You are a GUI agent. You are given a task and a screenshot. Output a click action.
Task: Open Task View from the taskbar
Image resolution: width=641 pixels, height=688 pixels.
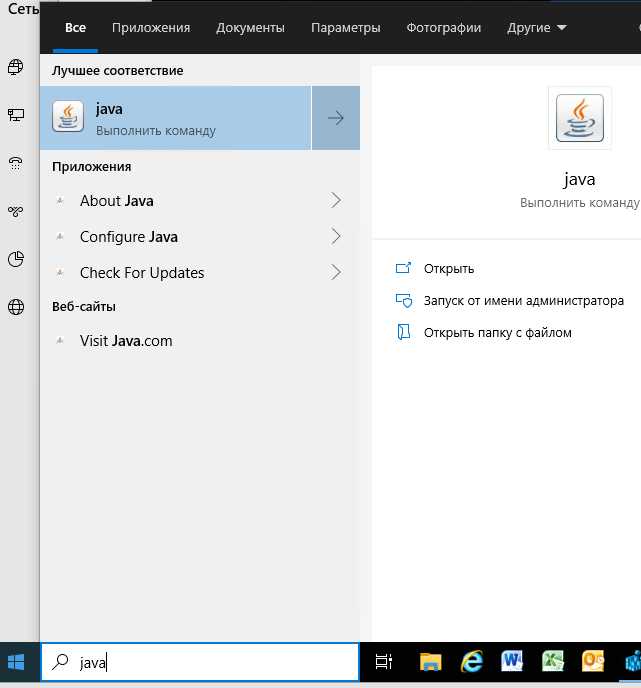(x=383, y=662)
